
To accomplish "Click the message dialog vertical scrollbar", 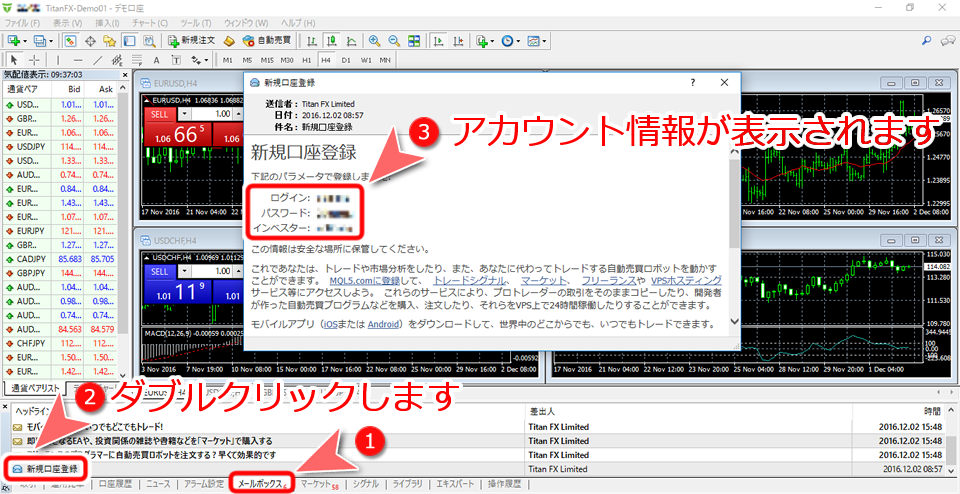I will (734, 236).
